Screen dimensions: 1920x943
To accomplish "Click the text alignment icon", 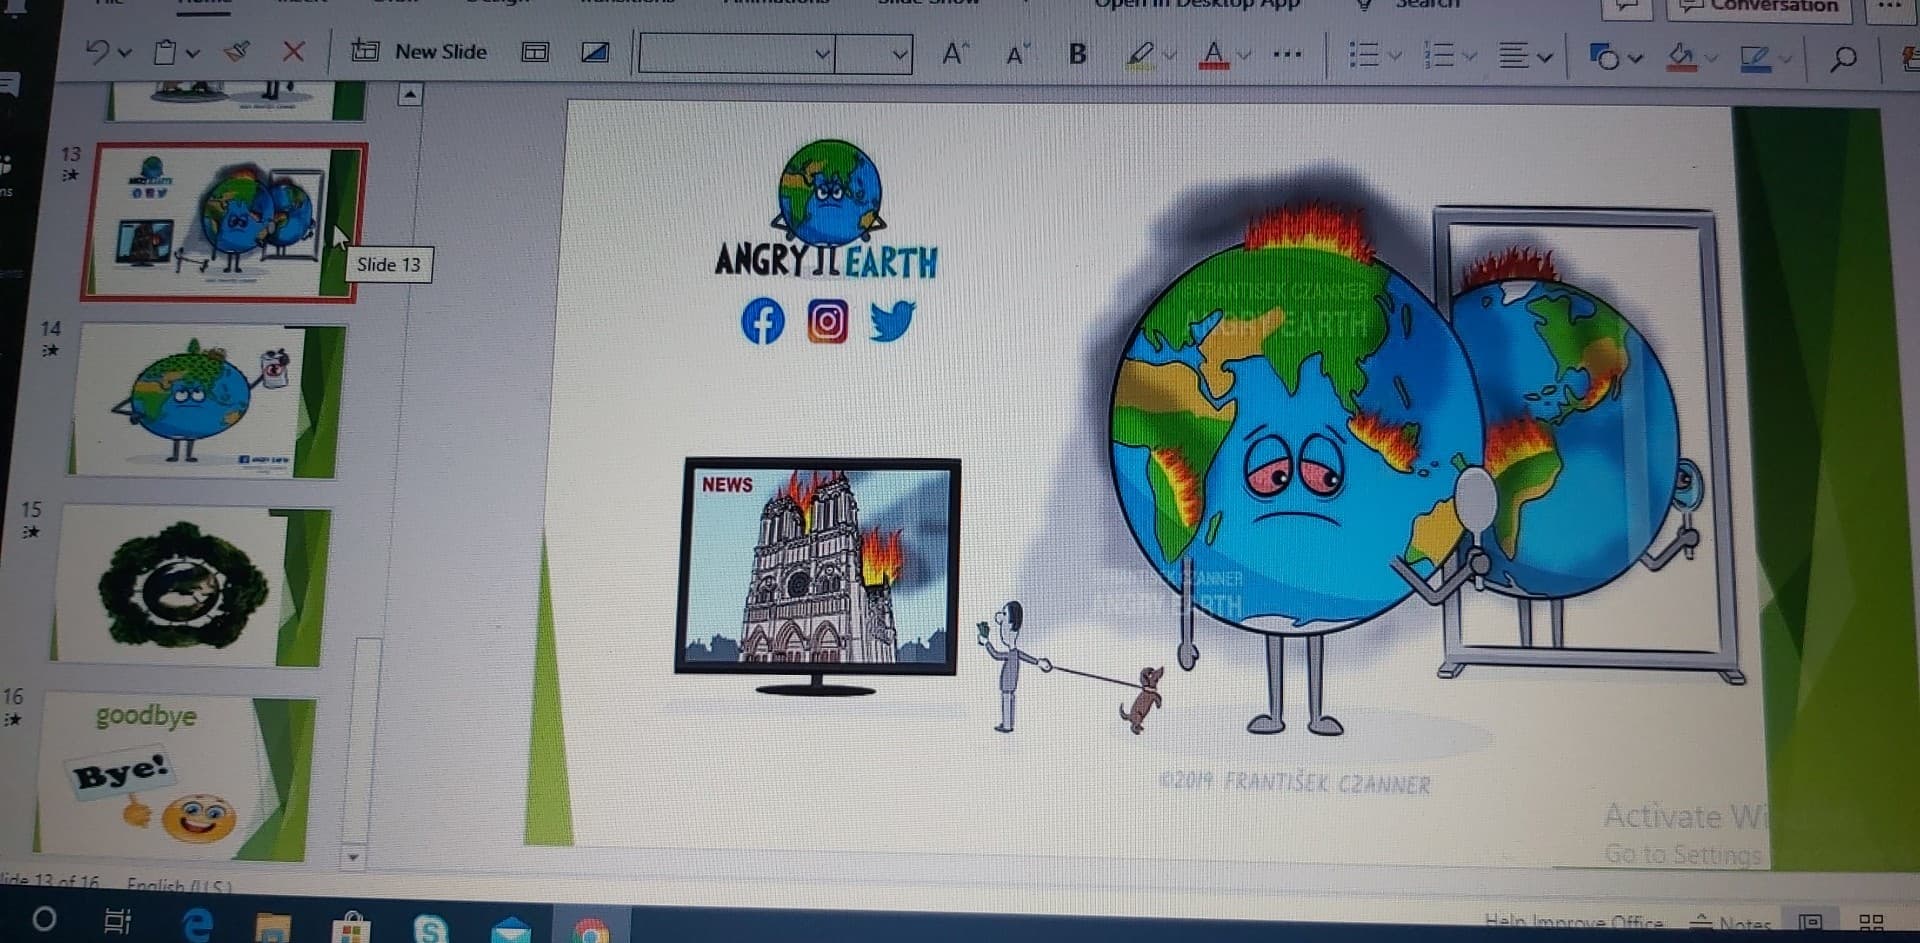I will pos(1513,56).
